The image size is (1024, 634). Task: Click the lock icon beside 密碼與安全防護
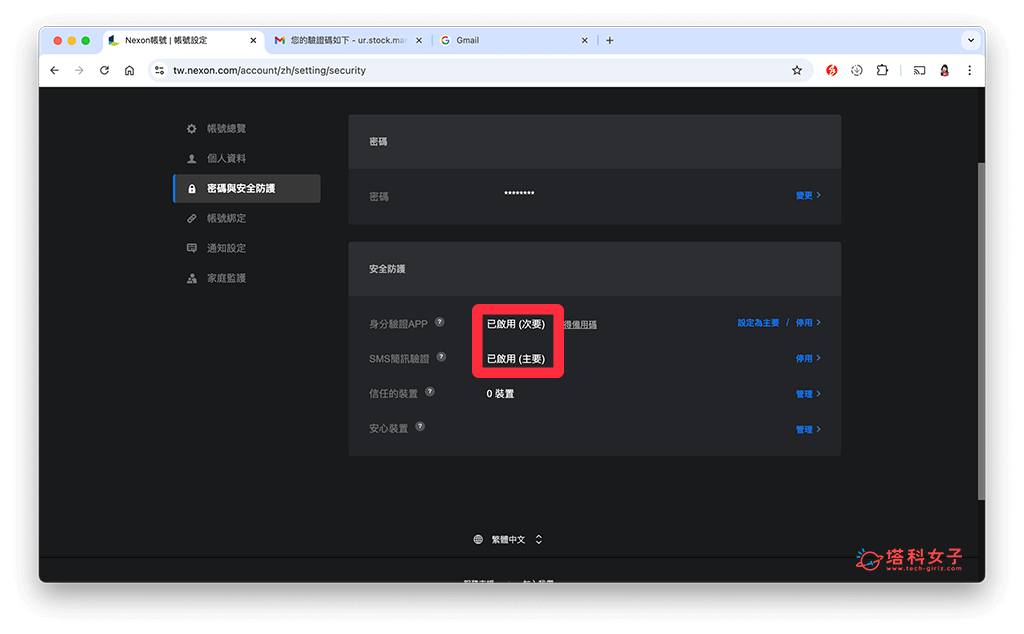(191, 189)
